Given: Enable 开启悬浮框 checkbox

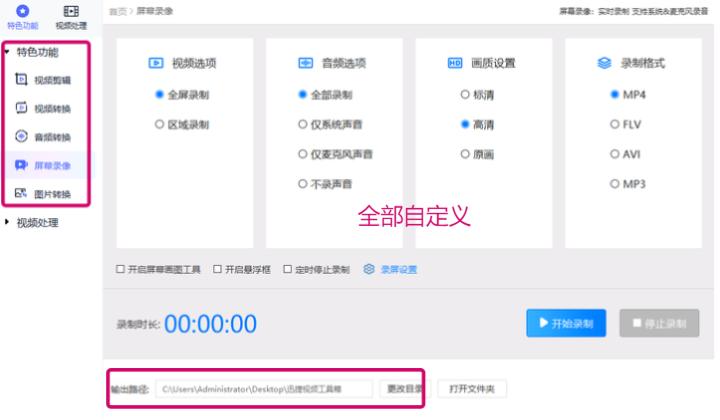Looking at the screenshot, I should (217, 269).
